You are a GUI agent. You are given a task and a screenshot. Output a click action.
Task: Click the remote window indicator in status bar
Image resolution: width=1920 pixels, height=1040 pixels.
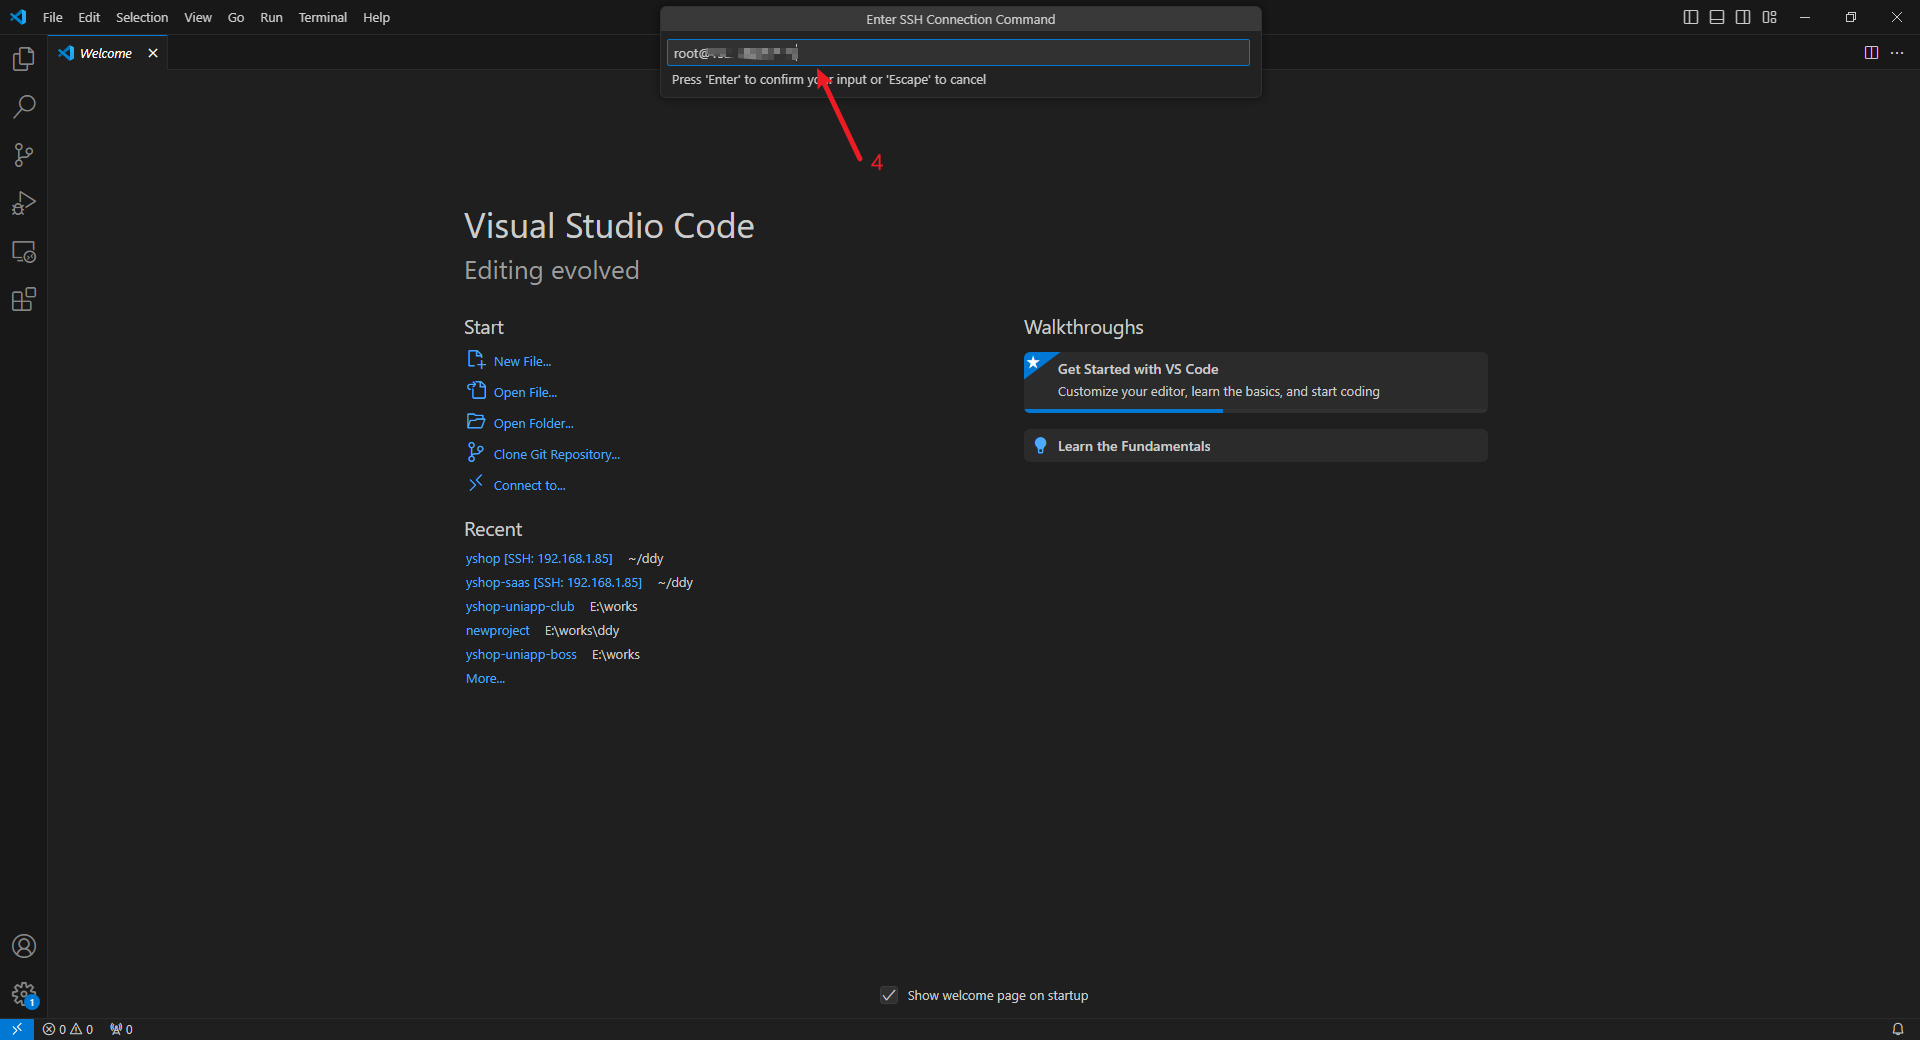coord(17,1029)
